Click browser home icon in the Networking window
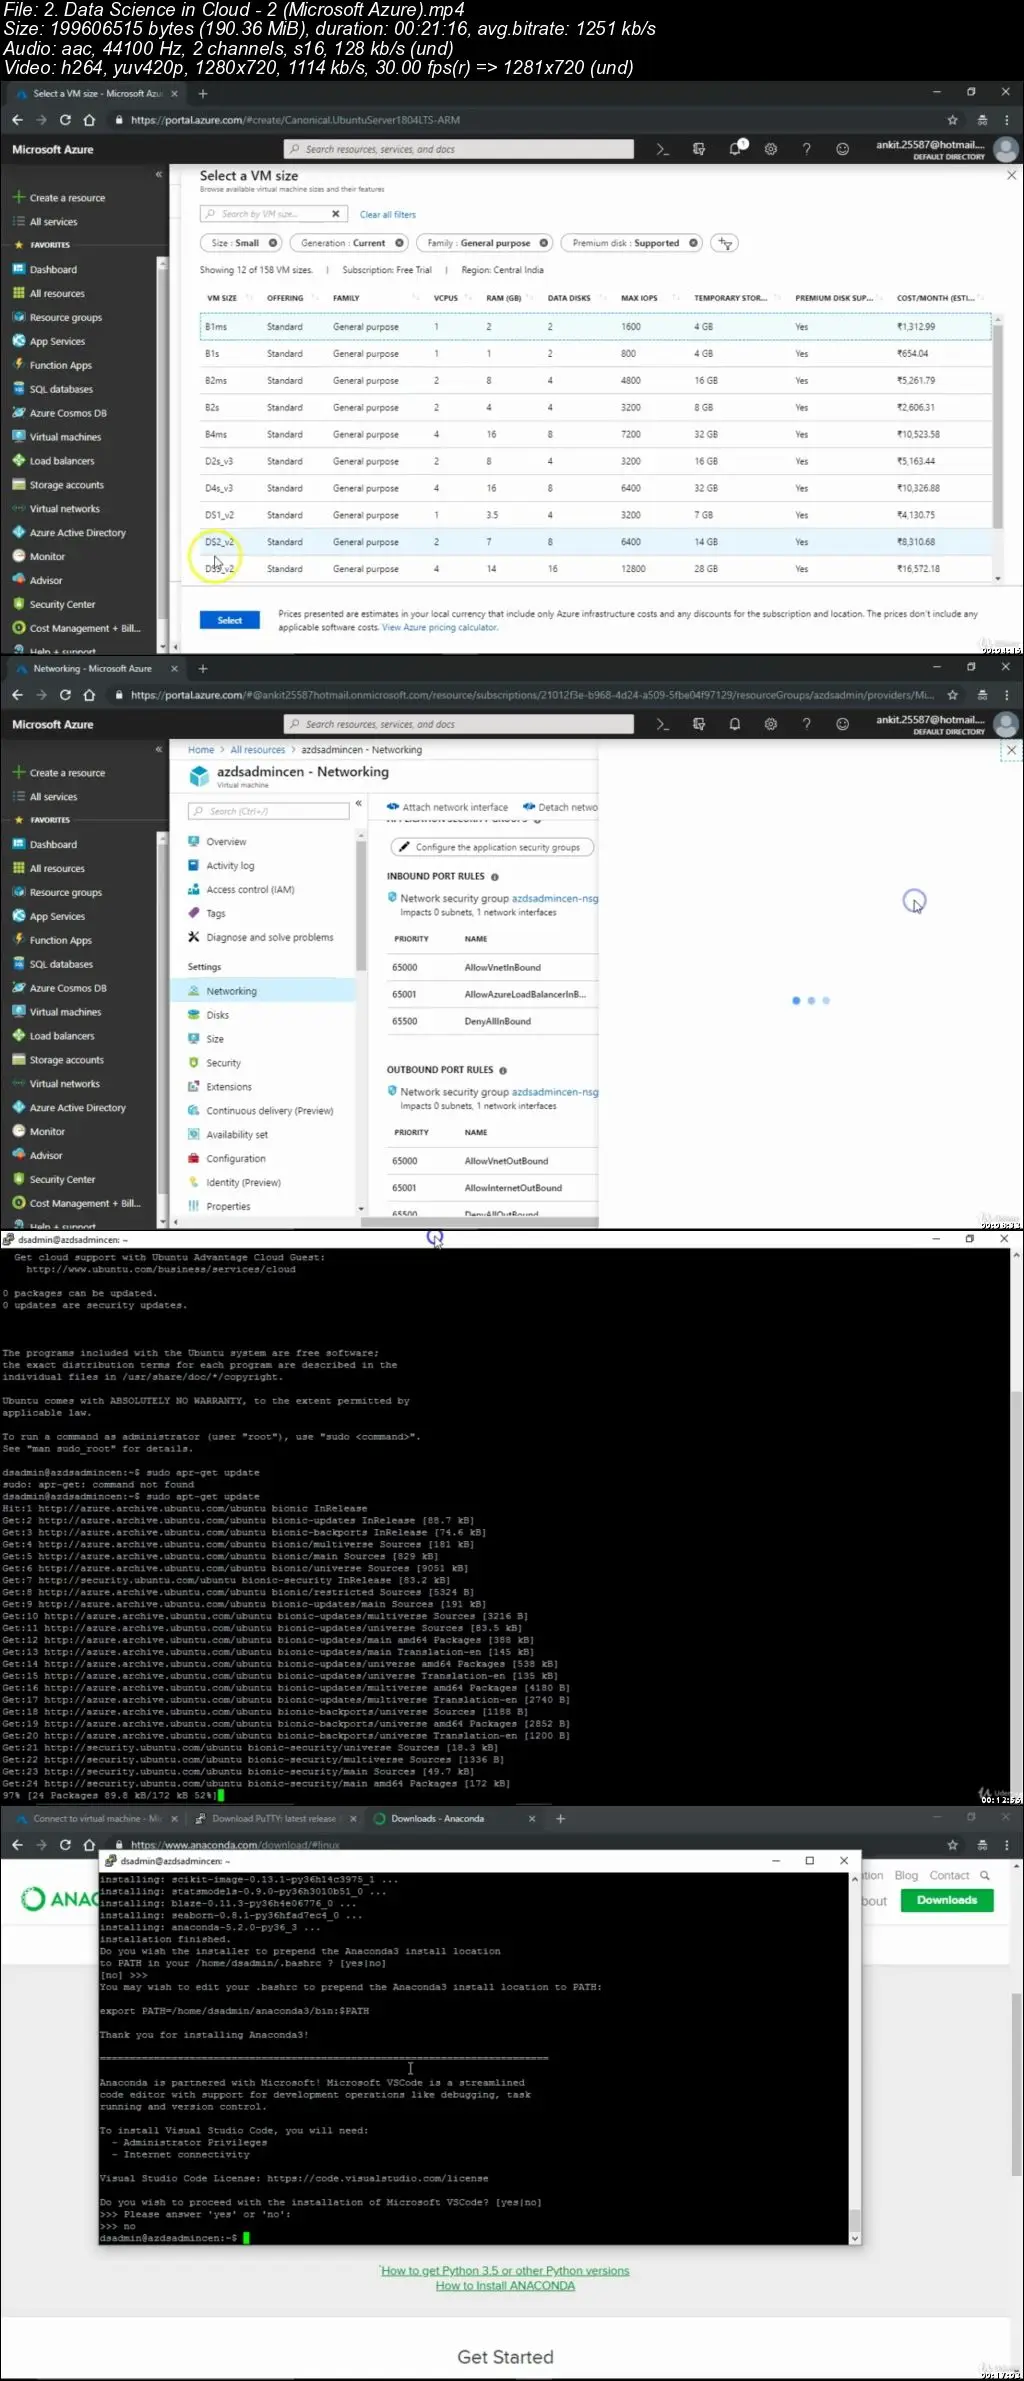1024x2381 pixels. coord(89,695)
